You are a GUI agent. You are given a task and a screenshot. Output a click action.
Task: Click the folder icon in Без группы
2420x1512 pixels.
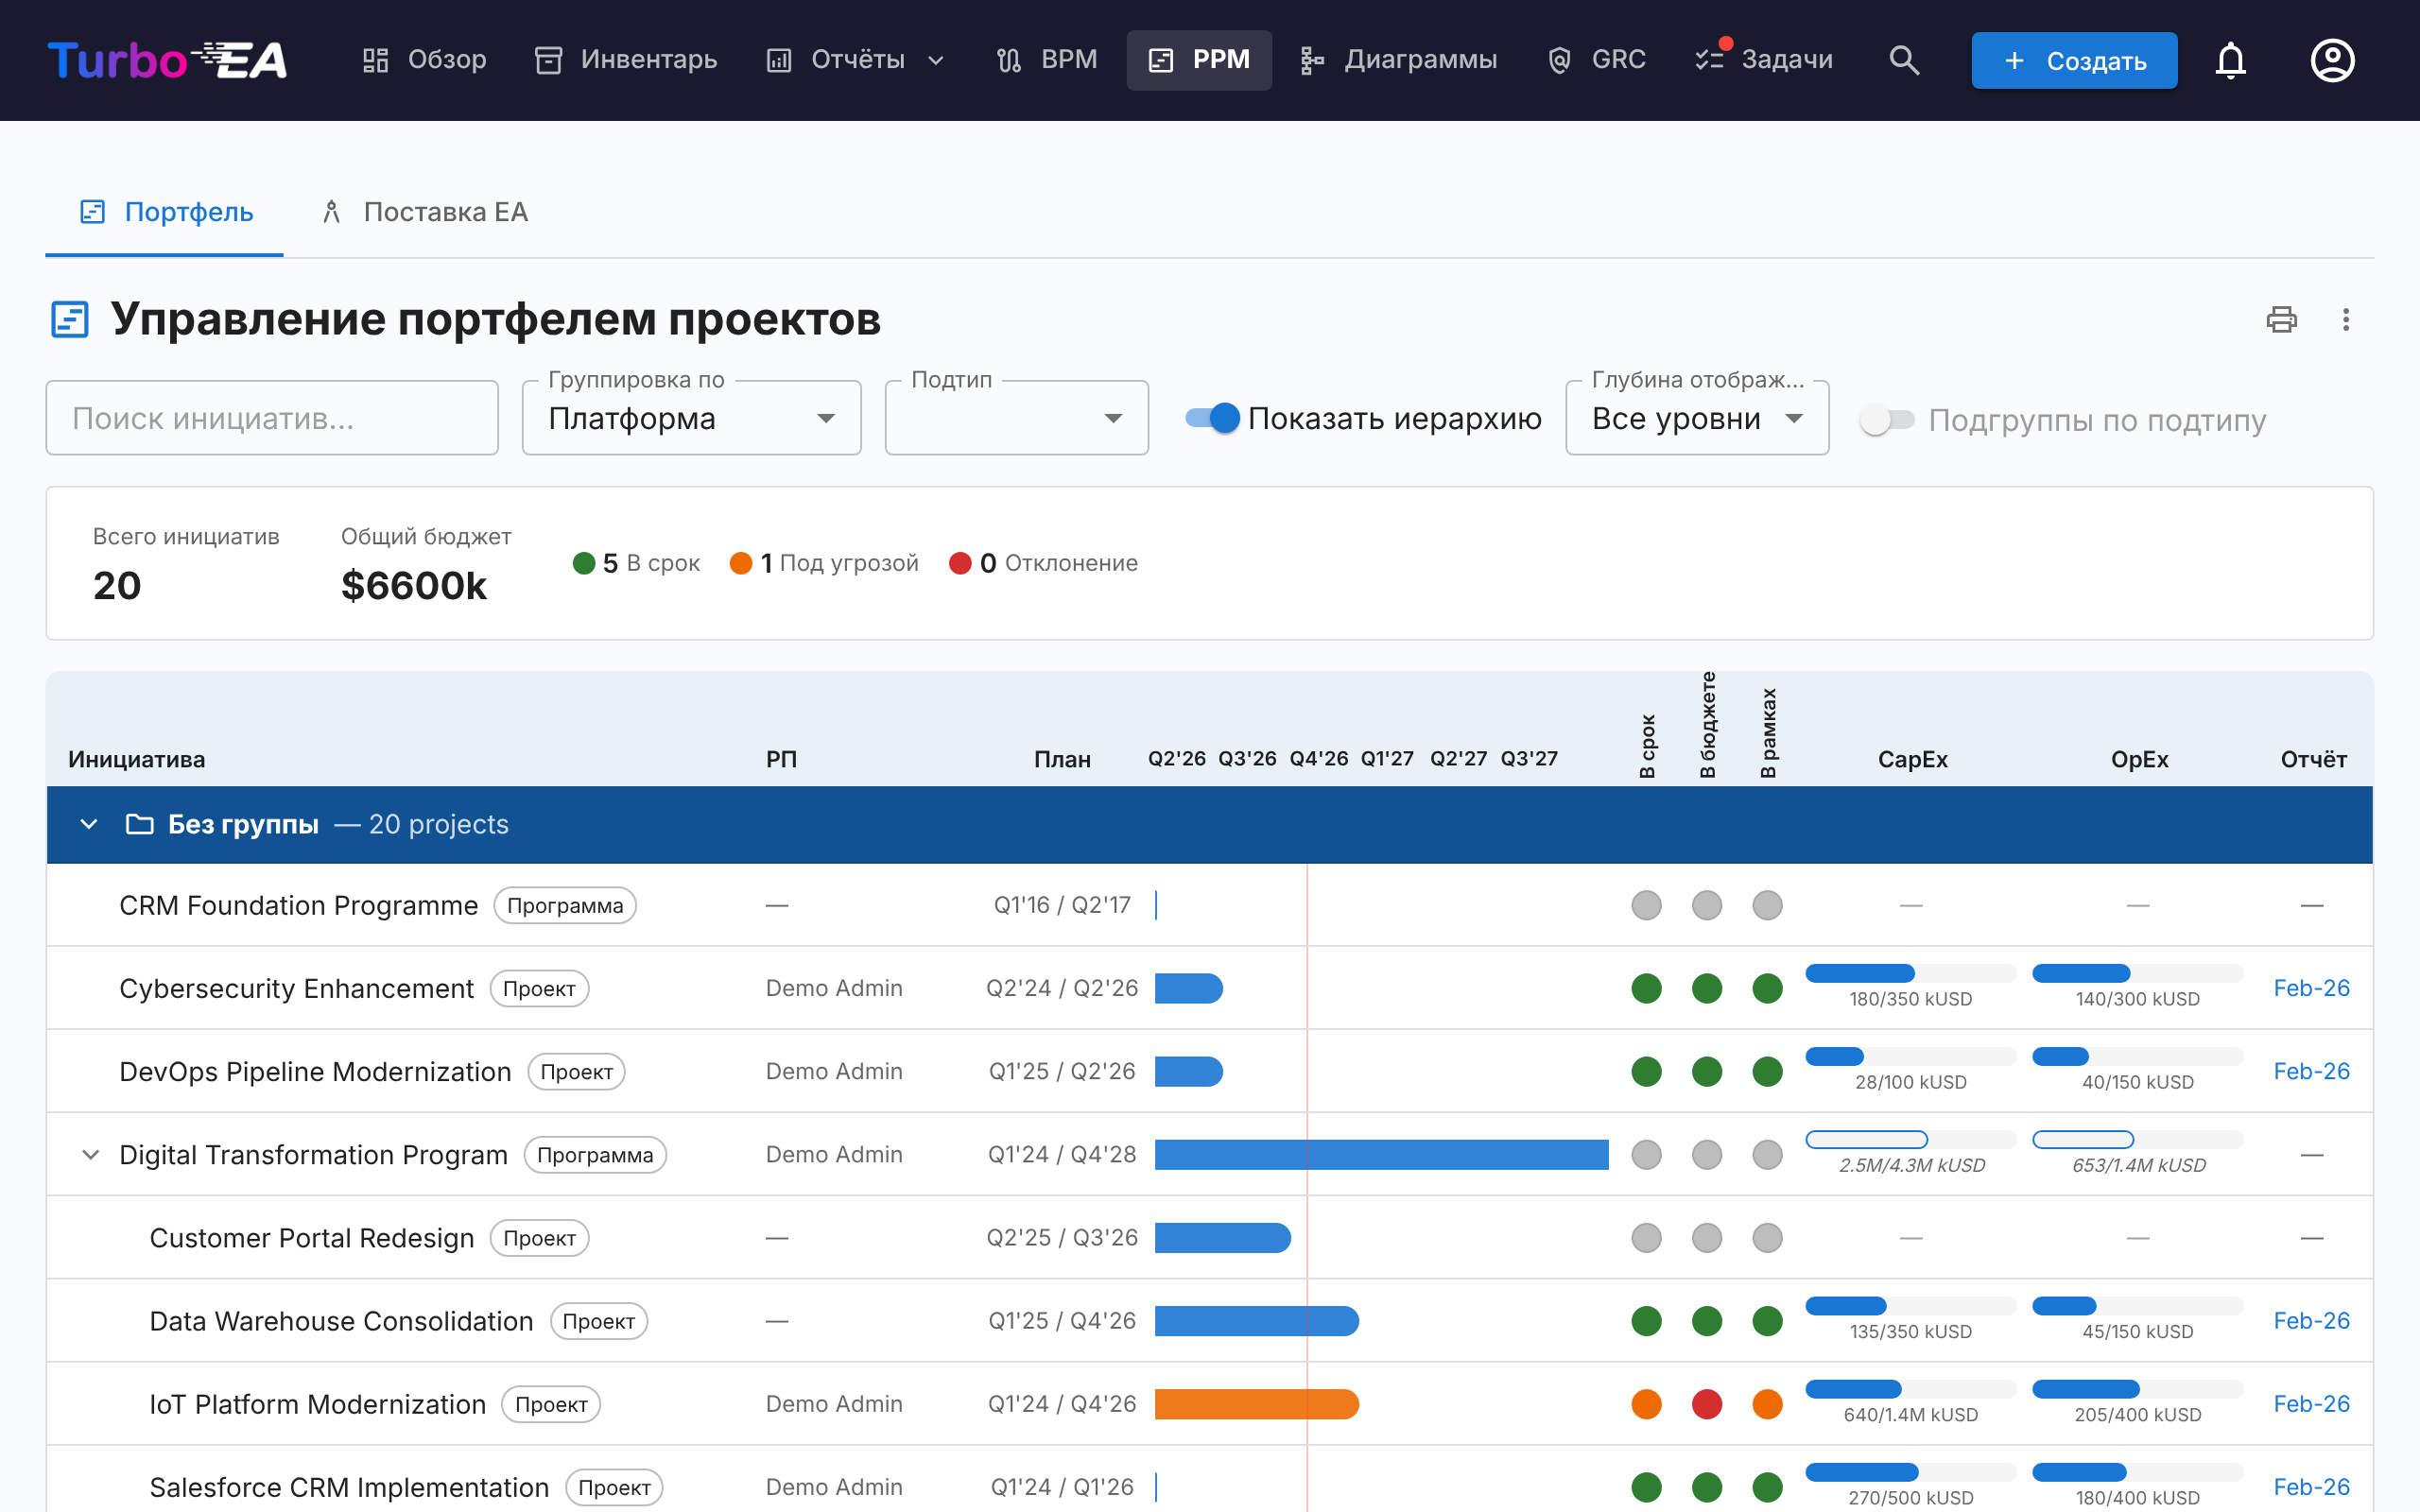(x=140, y=824)
